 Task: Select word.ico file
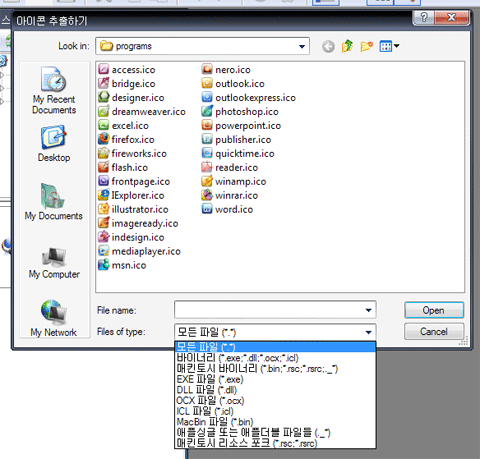(x=227, y=209)
